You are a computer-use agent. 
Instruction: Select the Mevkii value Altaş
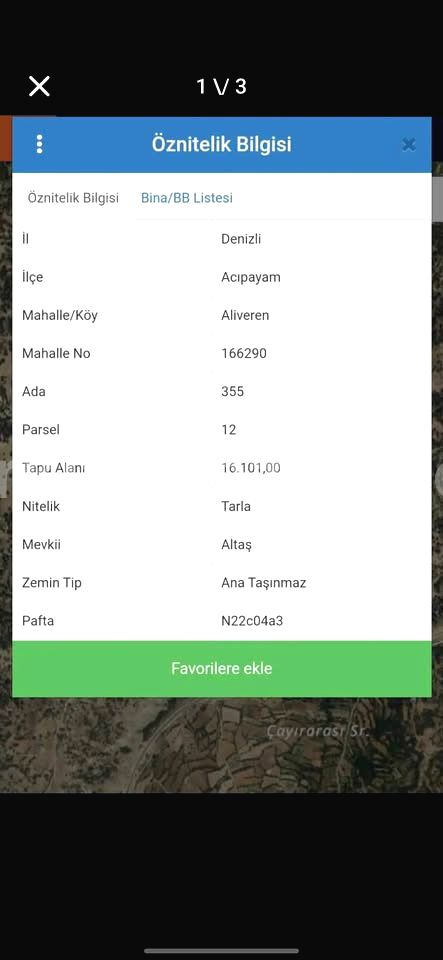point(236,544)
